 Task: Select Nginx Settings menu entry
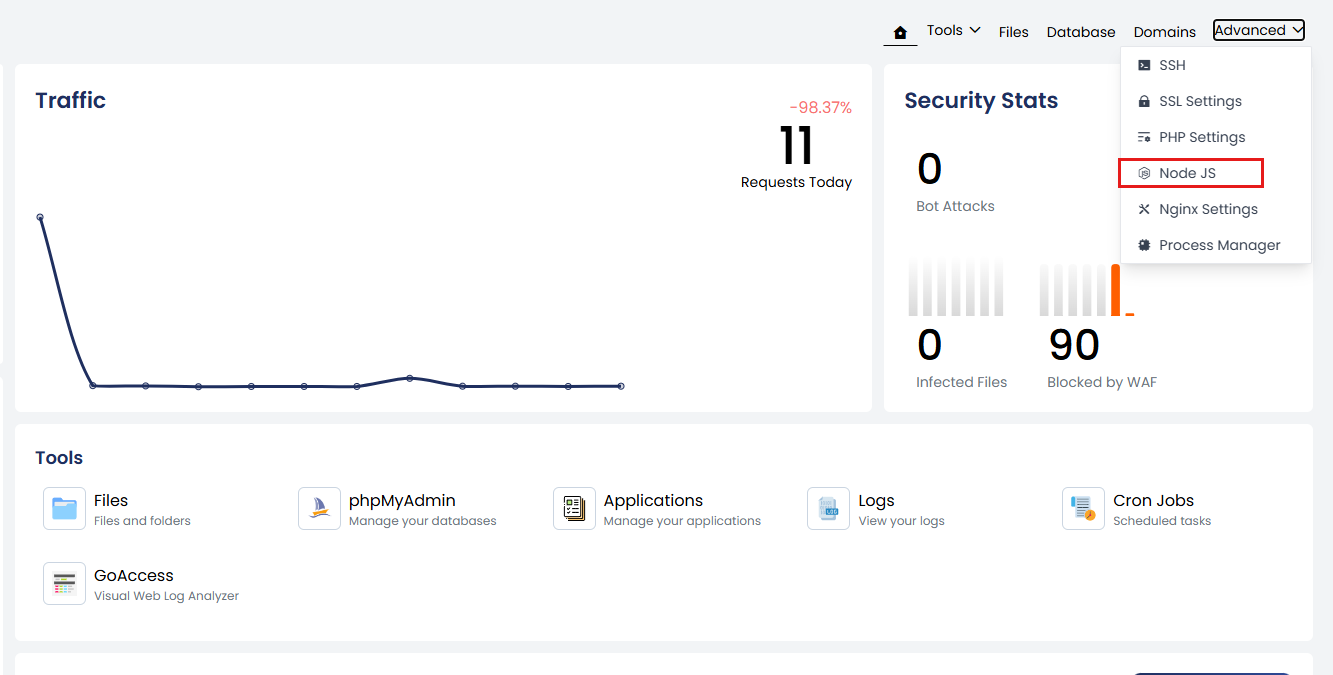1215,209
